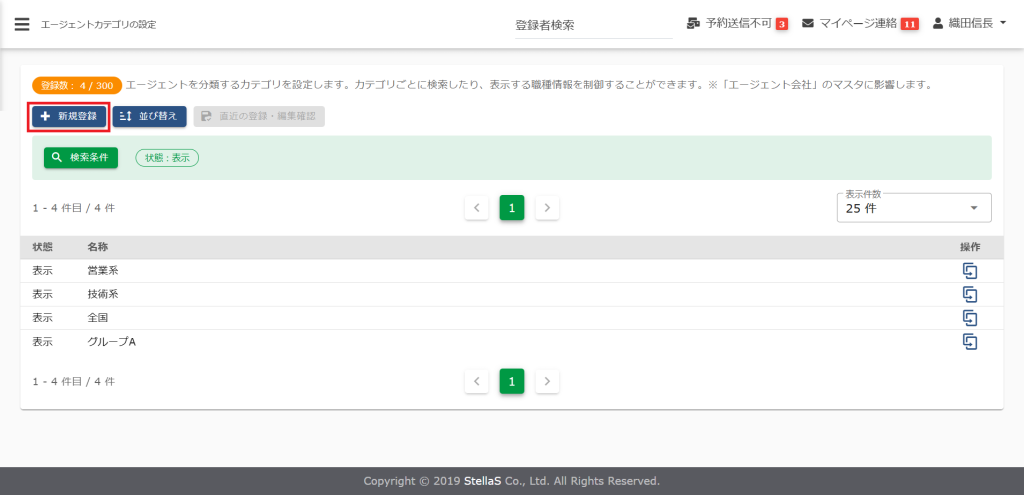Click copy icon for グループA row
The height and width of the screenshot is (495, 1024).
(968, 342)
